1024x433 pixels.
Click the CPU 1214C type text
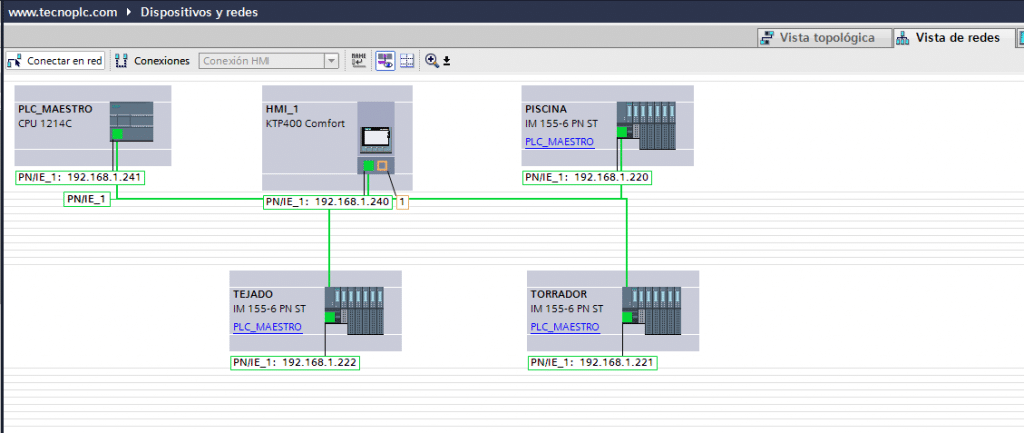pyautogui.click(x=45, y=123)
